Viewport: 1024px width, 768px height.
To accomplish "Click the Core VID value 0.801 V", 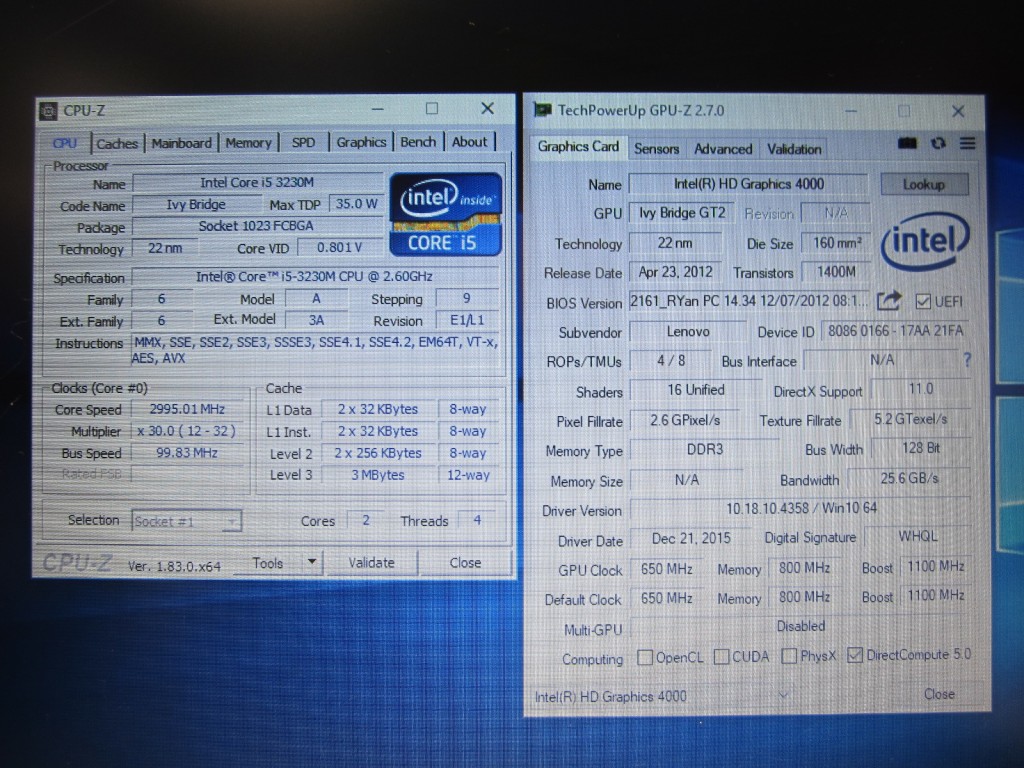I will pyautogui.click(x=339, y=248).
